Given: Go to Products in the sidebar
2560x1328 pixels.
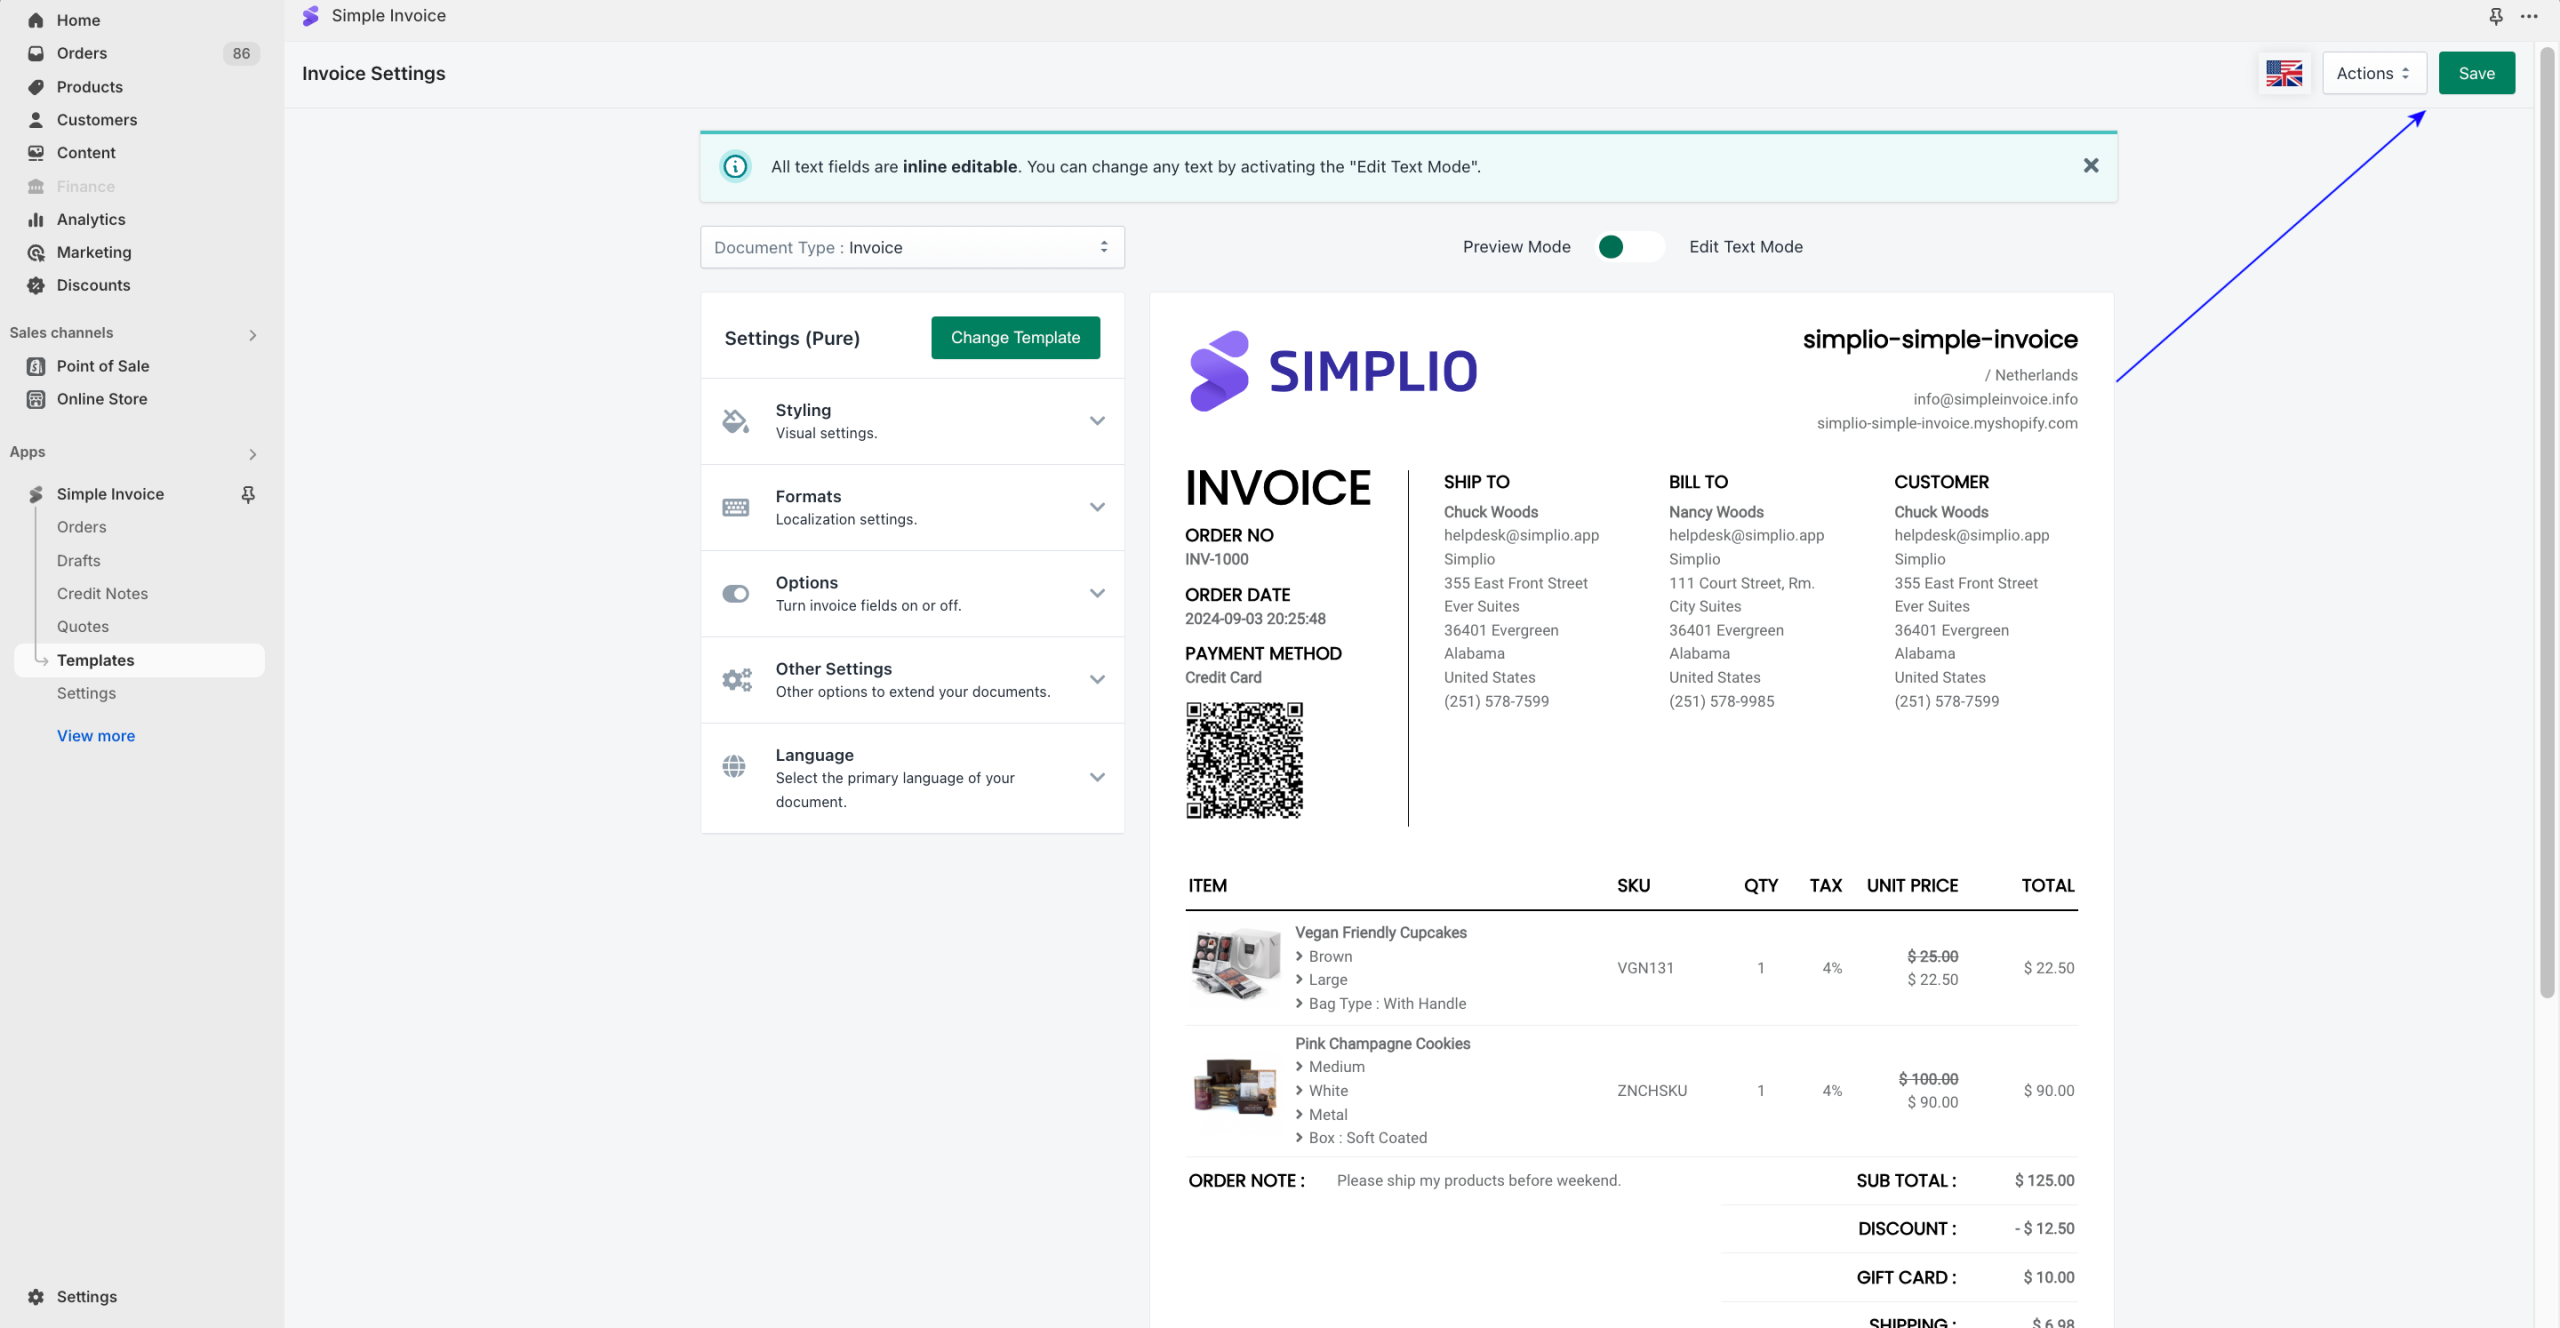Looking at the screenshot, I should 89,87.
